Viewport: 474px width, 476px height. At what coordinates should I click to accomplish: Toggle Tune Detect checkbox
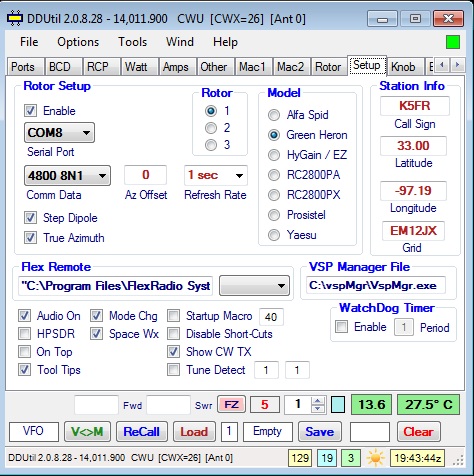click(x=173, y=370)
